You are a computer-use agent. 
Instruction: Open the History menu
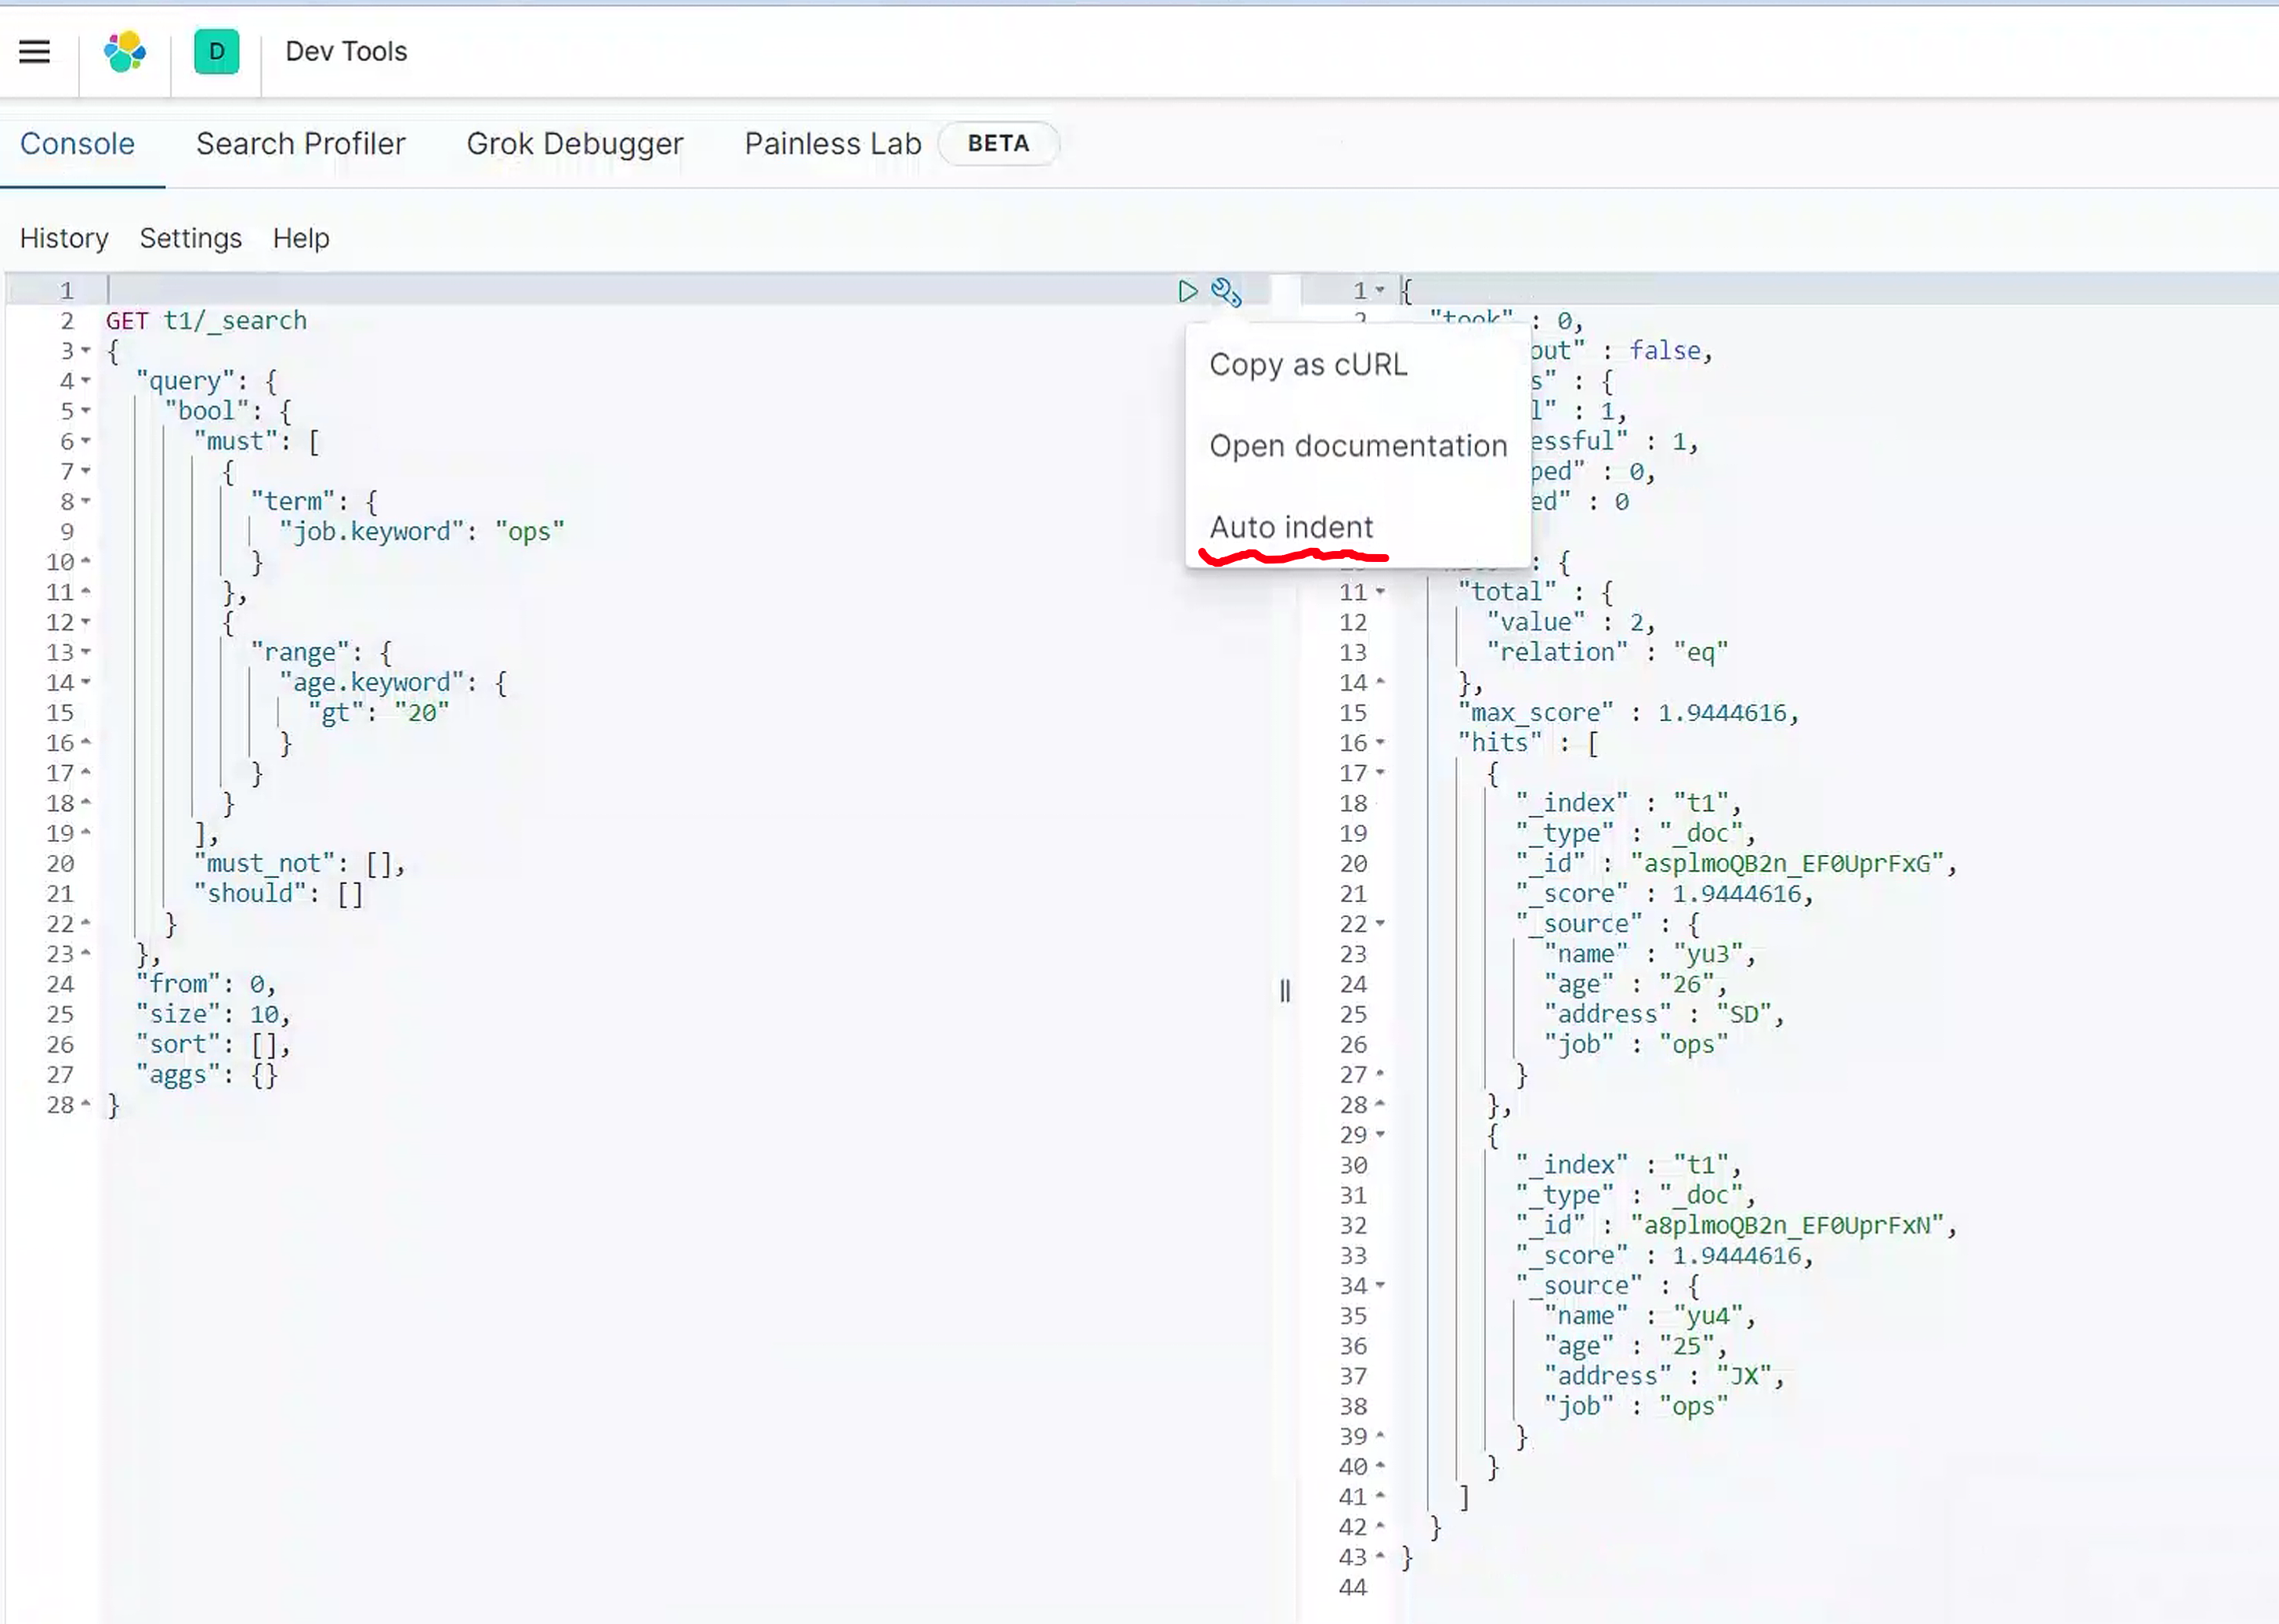click(64, 238)
